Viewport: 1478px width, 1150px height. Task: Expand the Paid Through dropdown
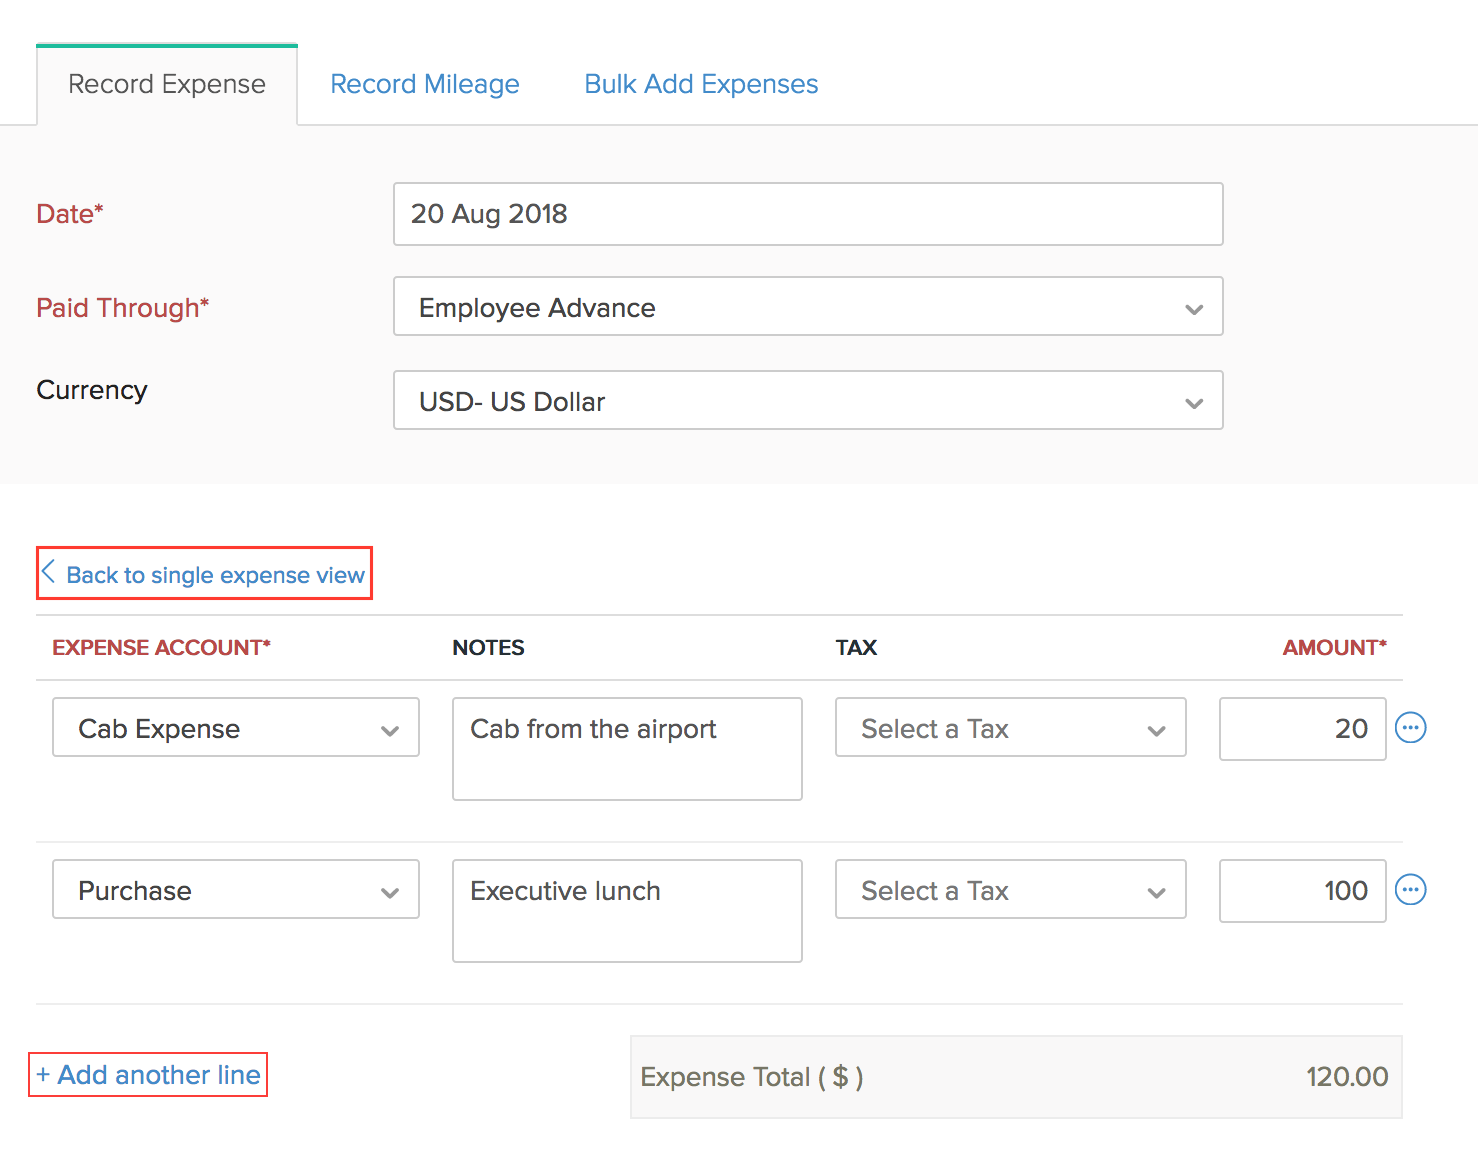click(807, 307)
